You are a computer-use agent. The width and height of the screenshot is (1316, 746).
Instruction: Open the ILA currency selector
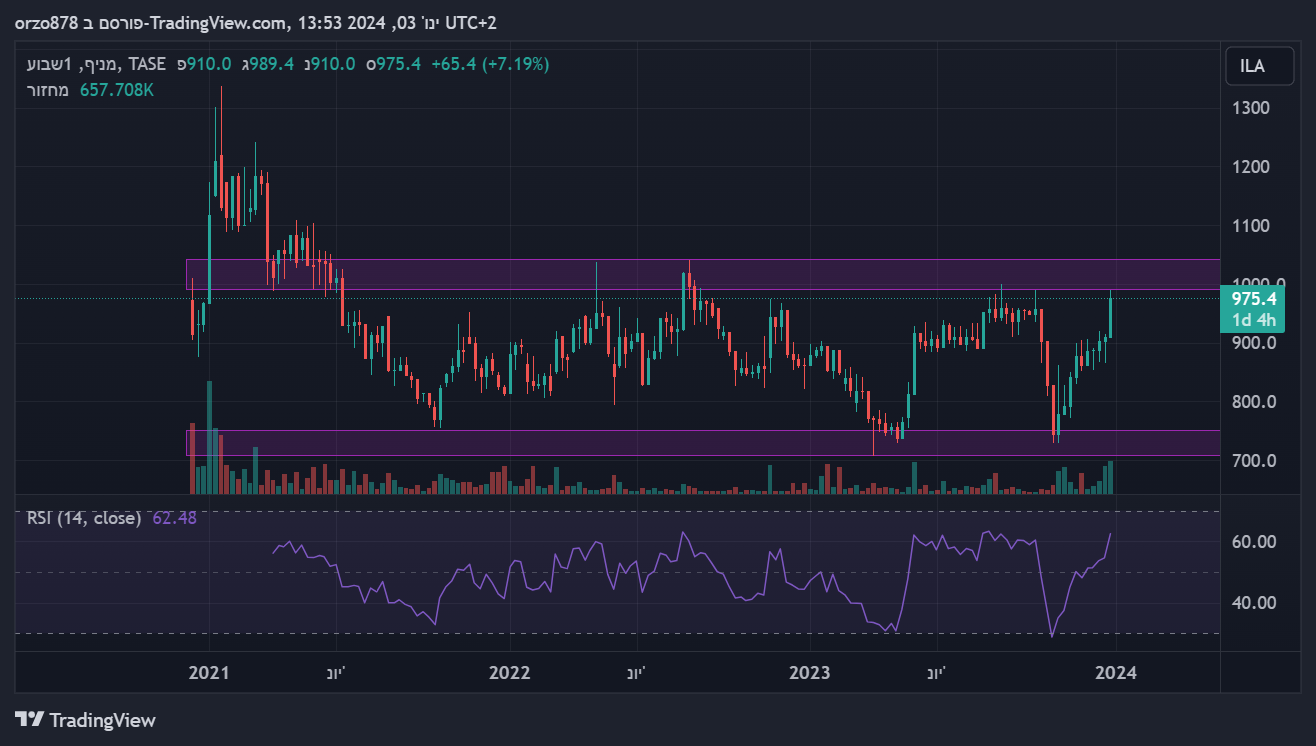pos(1251,66)
